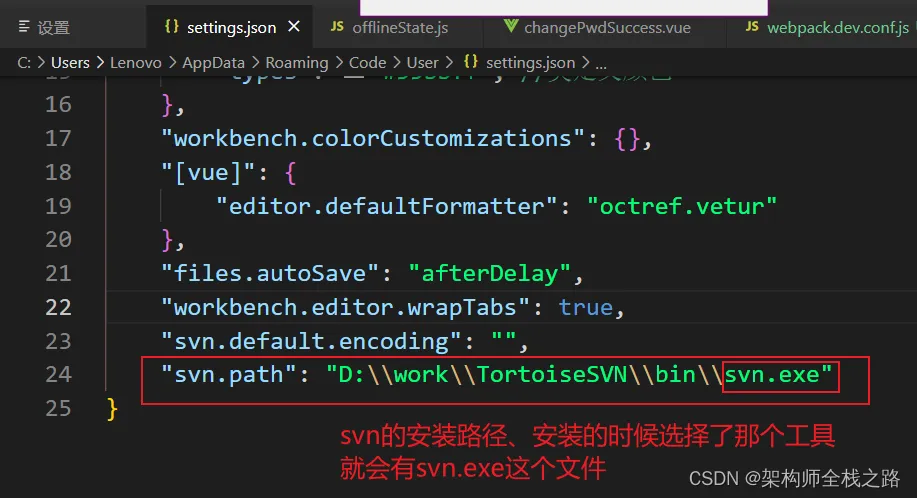The height and width of the screenshot is (498, 917).
Task: Open the webpack.dev.conf.js tab
Action: coord(822,27)
